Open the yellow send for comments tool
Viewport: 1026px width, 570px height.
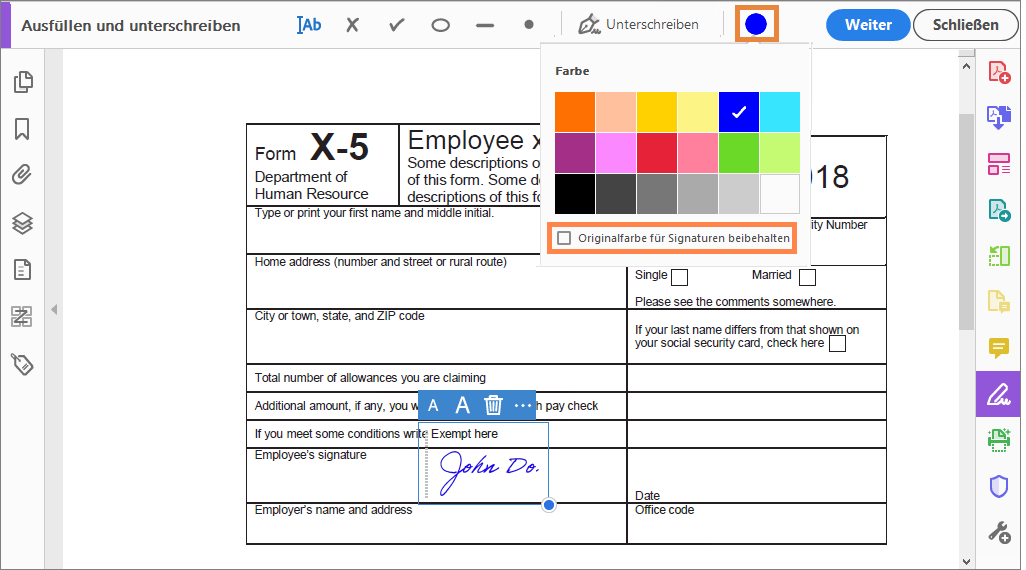pyautogui.click(x=999, y=302)
